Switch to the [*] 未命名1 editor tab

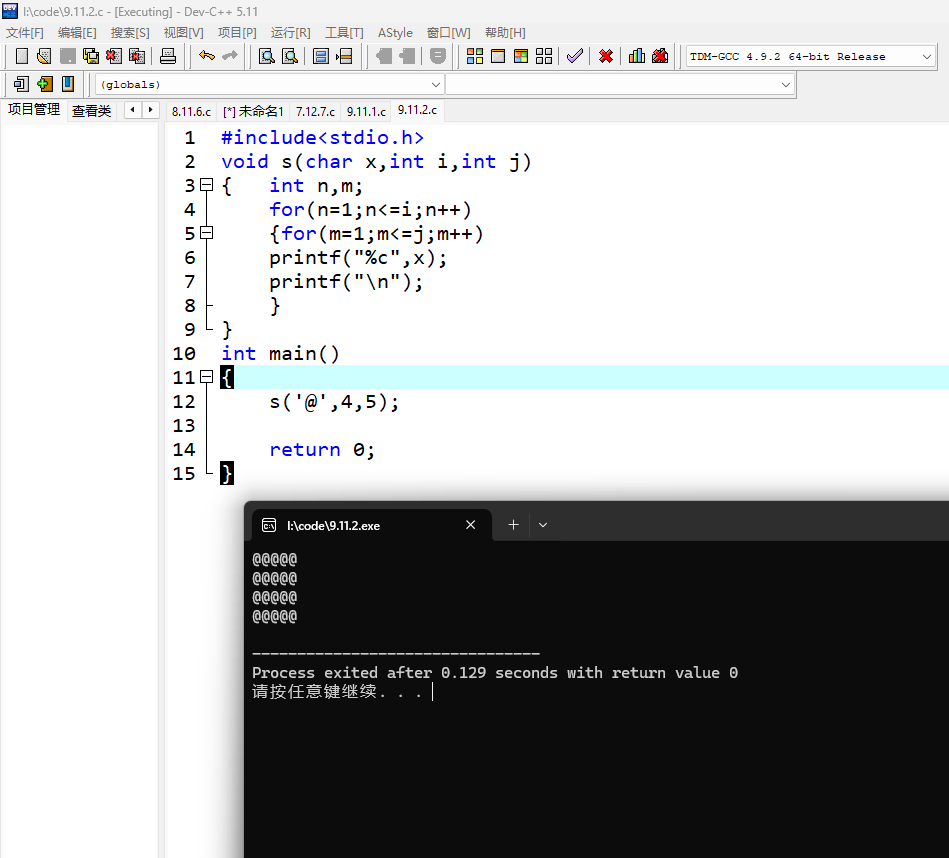pos(253,111)
